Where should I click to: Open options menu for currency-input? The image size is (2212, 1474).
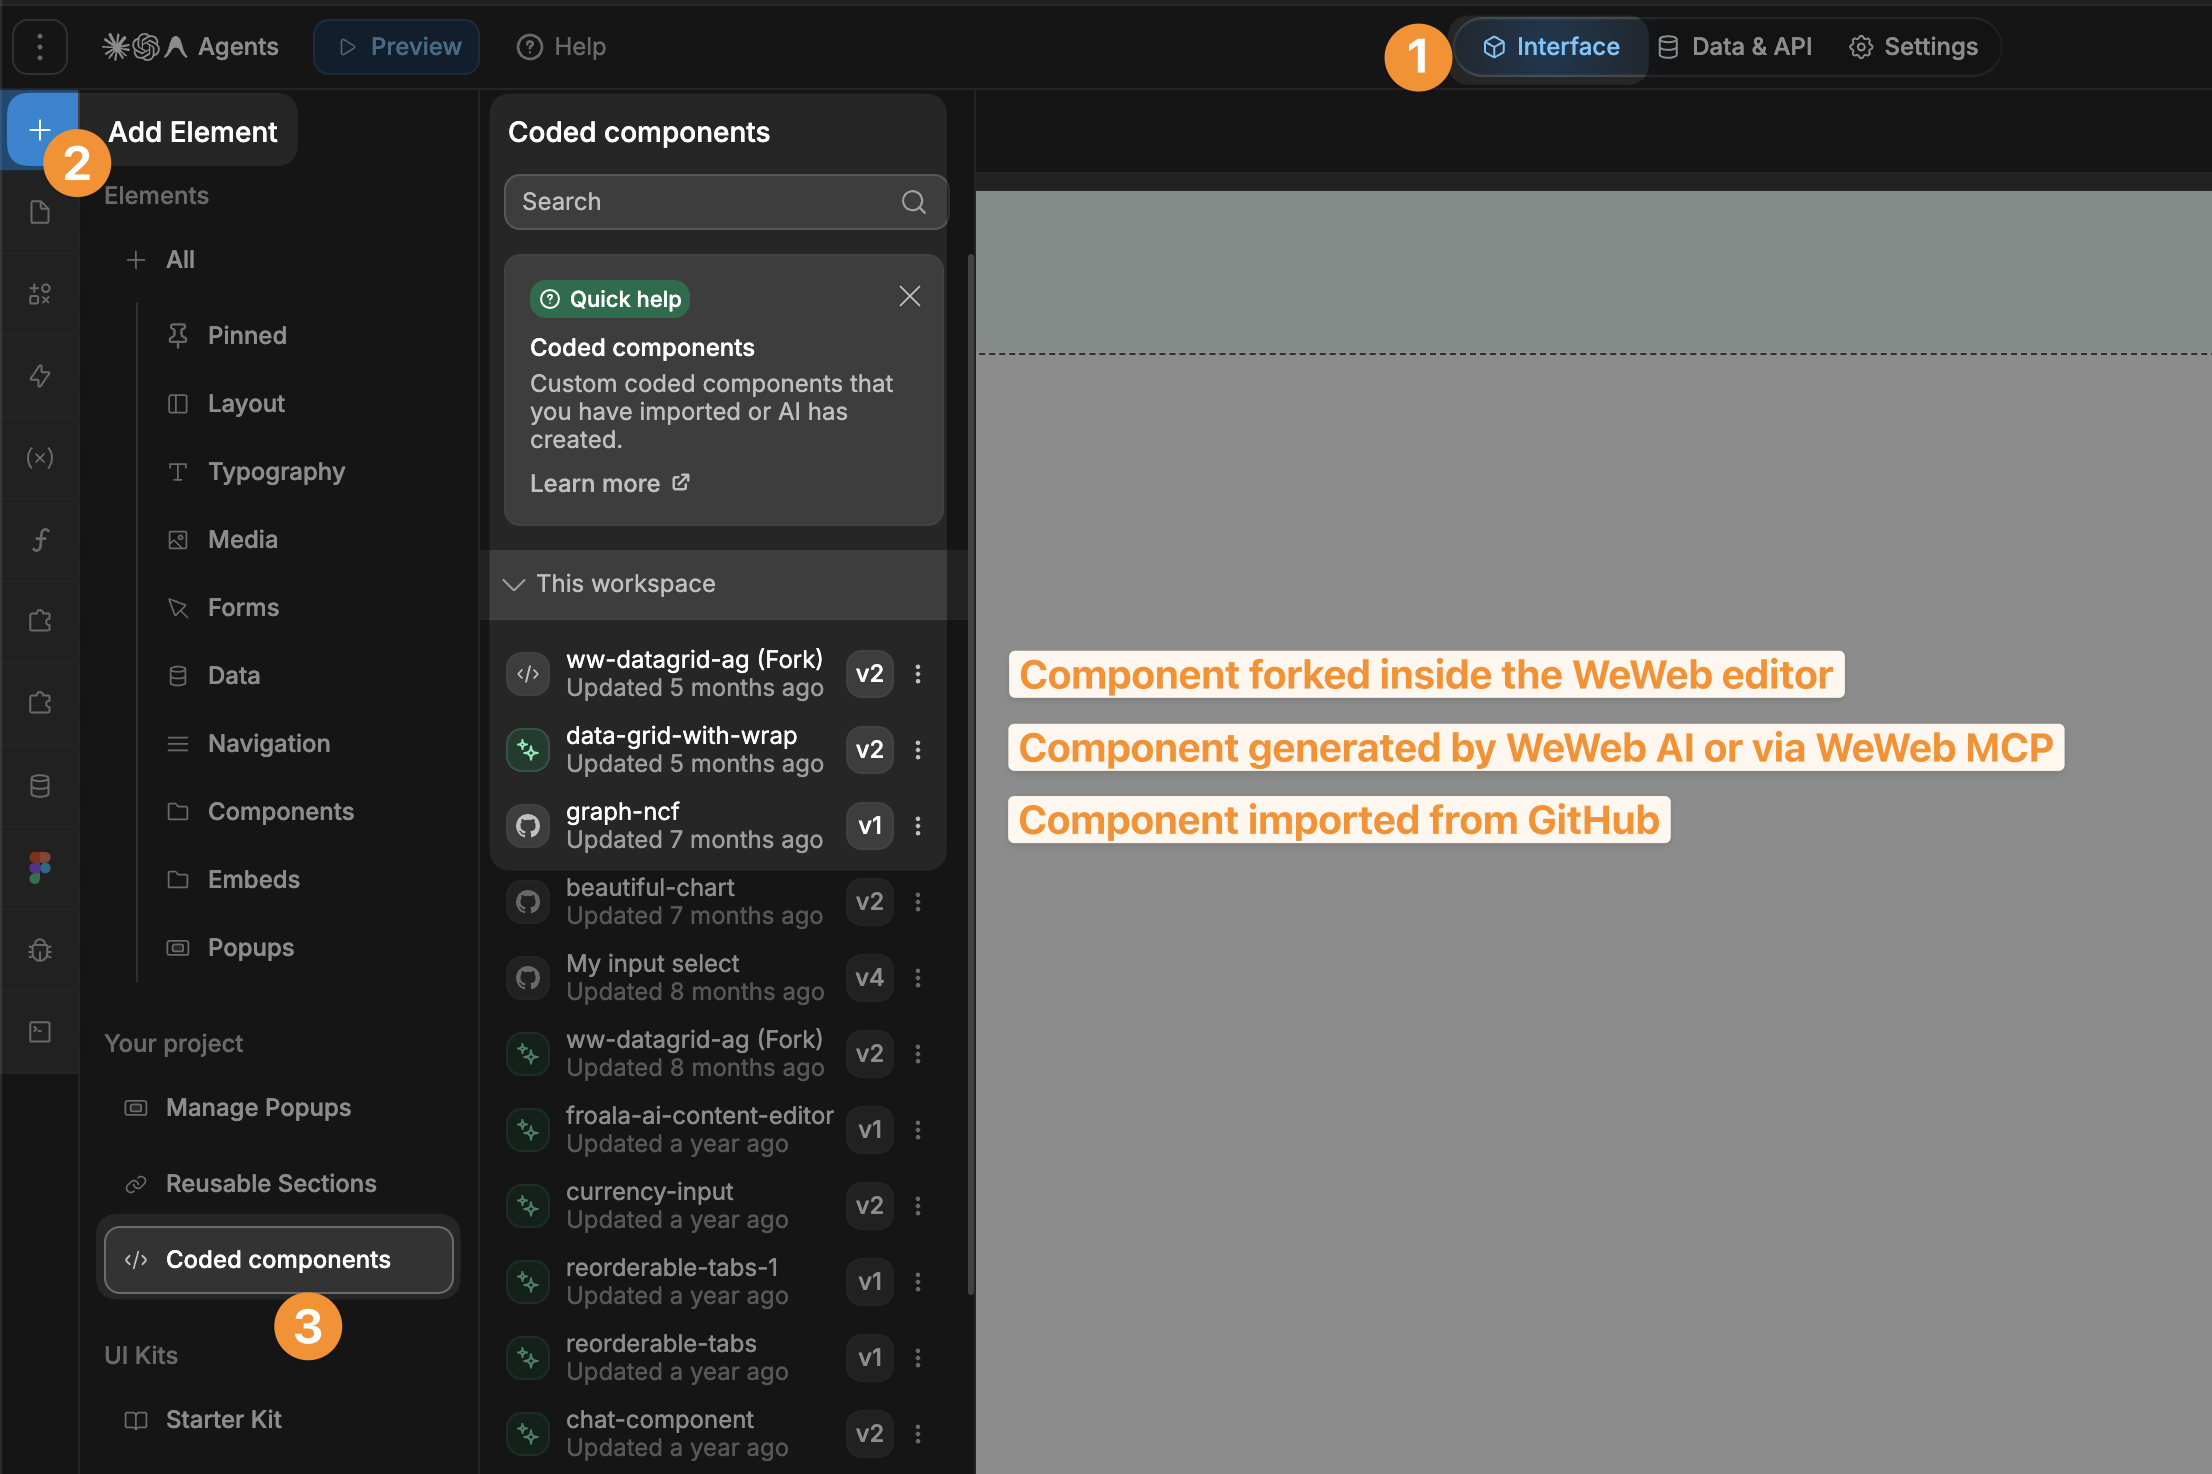point(918,1206)
